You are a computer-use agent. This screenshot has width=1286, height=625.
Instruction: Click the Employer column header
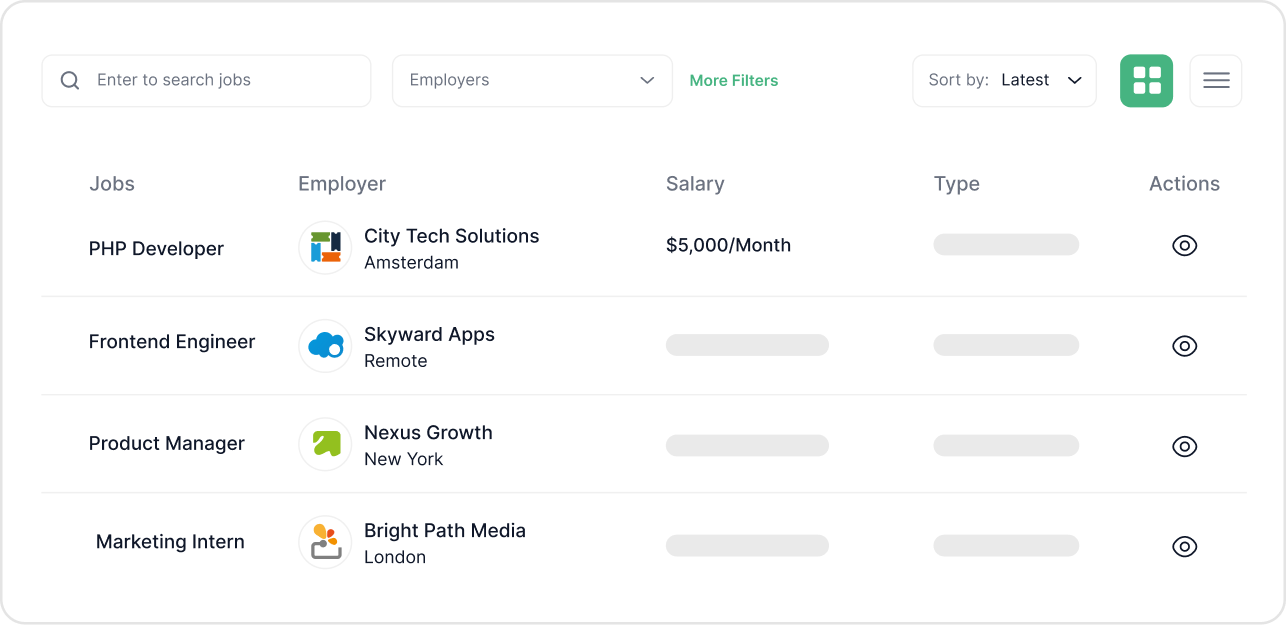[x=342, y=184]
